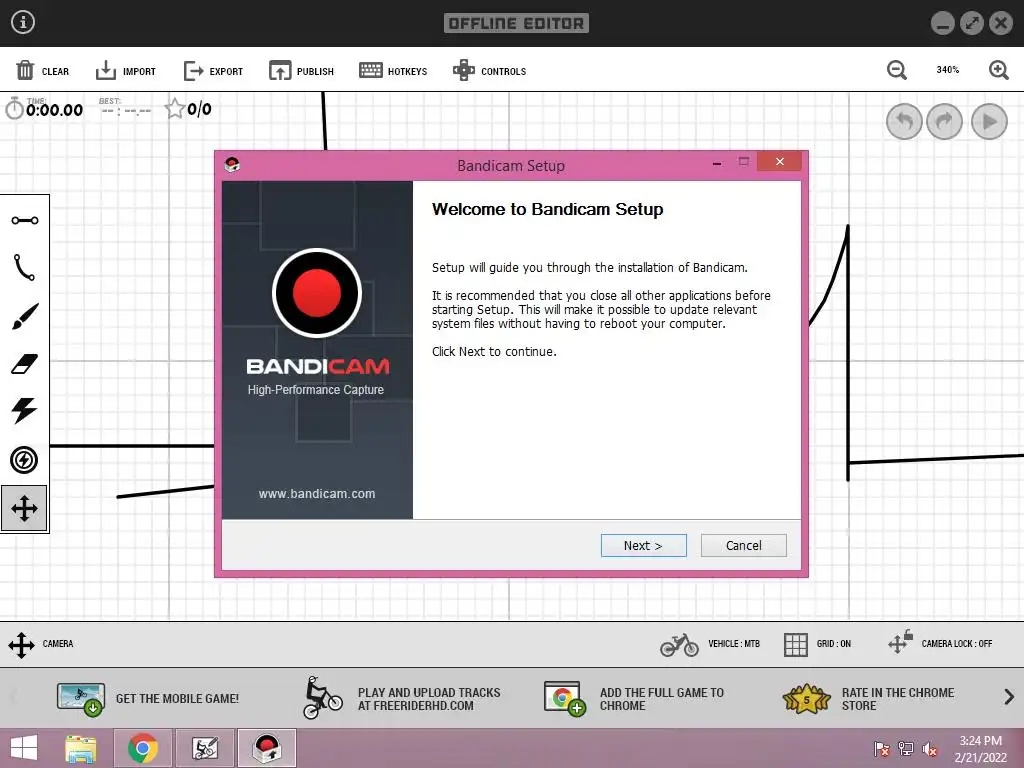Open the Import track option

point(125,71)
